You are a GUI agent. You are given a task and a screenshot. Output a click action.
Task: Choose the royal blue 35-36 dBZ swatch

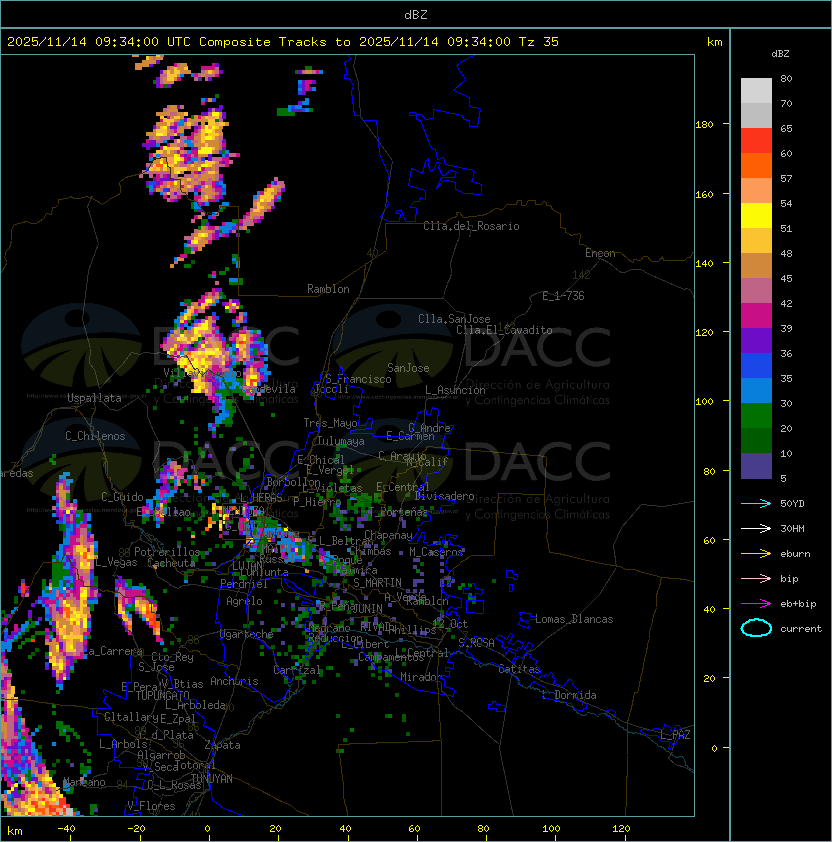click(756, 366)
